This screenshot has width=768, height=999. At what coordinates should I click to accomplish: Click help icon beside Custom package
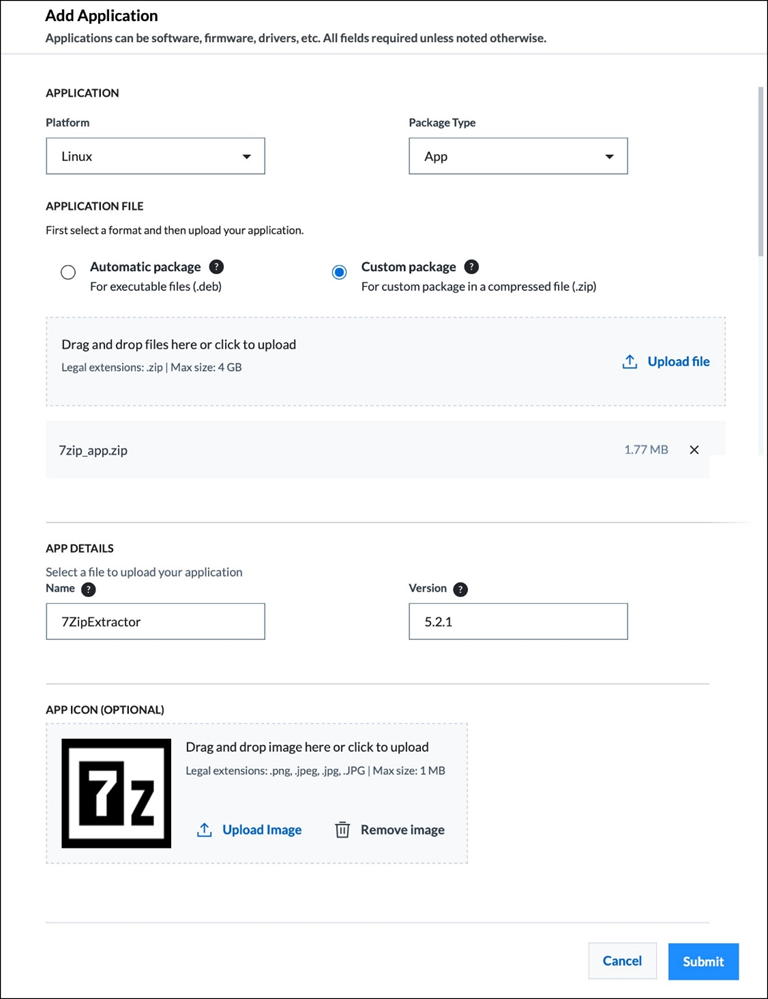tap(471, 267)
